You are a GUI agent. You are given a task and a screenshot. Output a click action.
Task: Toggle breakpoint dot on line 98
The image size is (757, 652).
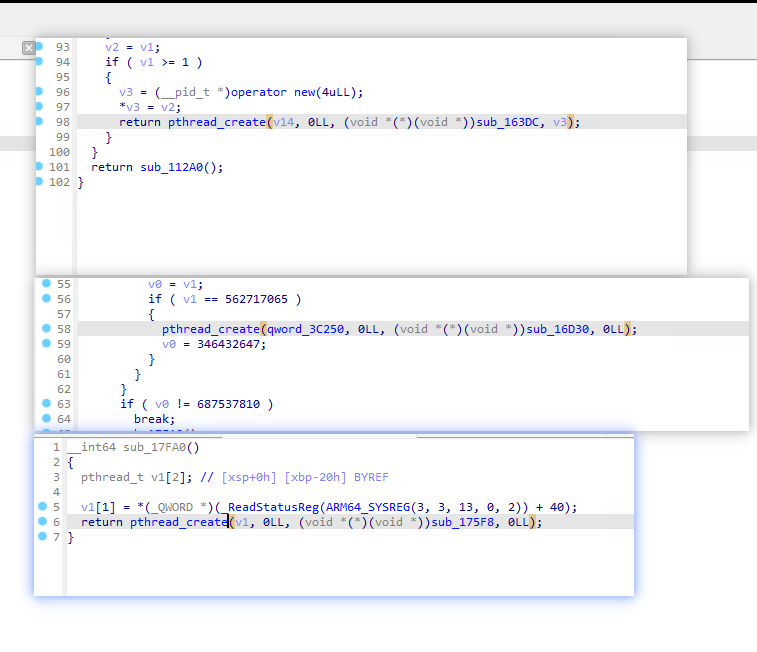[40, 121]
